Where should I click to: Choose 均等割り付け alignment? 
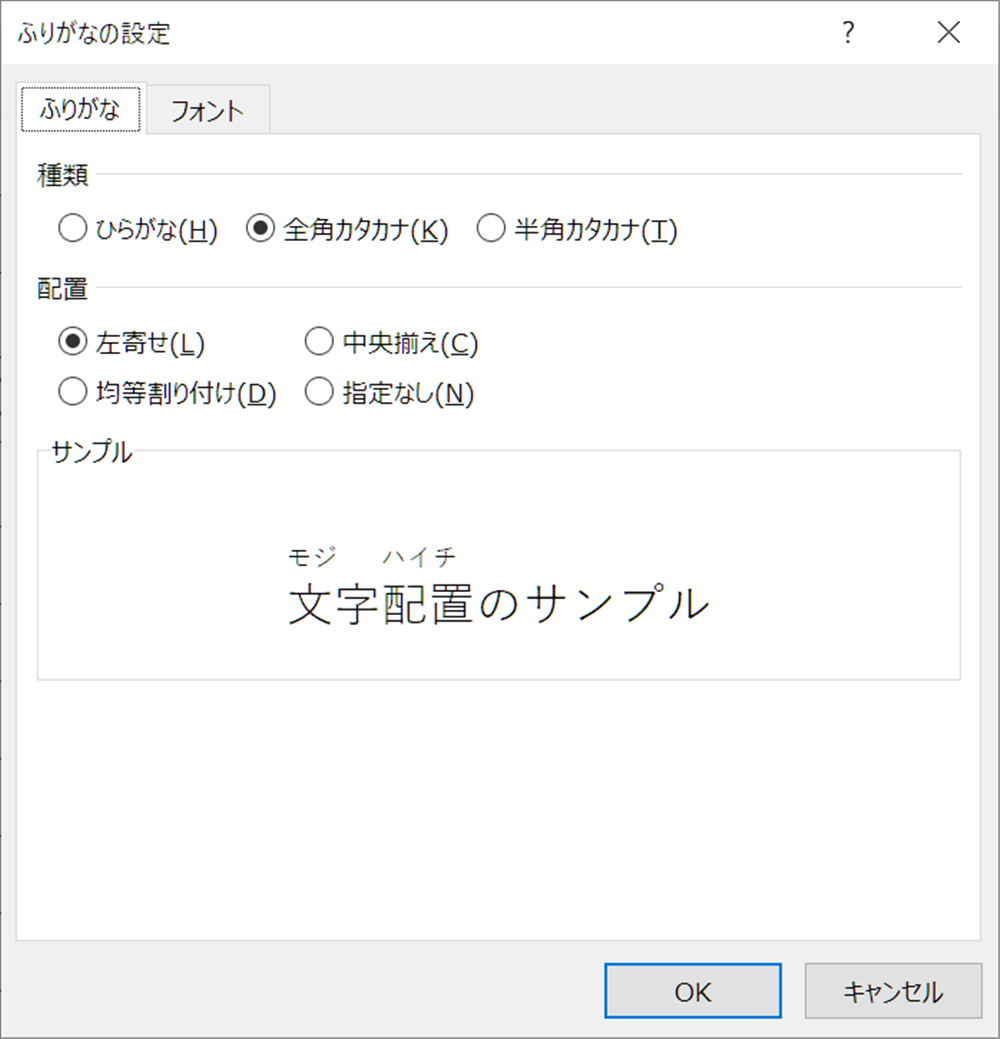click(x=73, y=393)
